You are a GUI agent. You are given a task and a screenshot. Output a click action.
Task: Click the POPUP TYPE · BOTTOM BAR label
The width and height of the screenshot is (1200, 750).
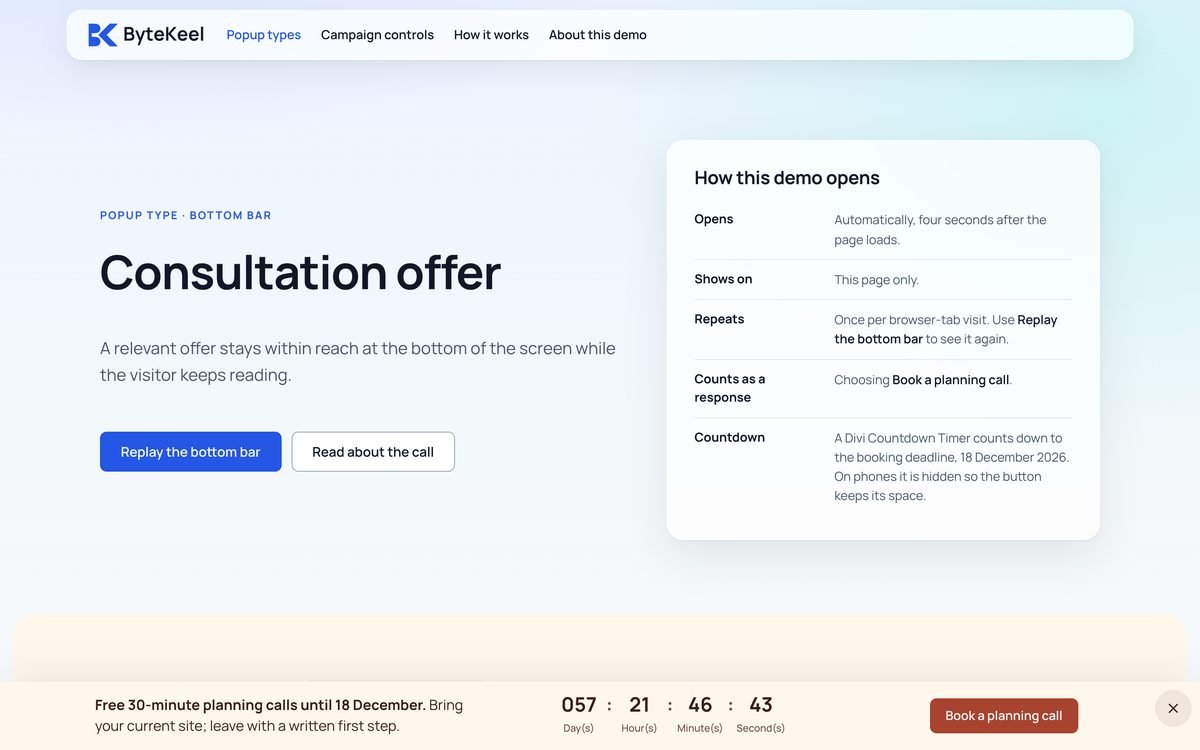pyautogui.click(x=186, y=215)
